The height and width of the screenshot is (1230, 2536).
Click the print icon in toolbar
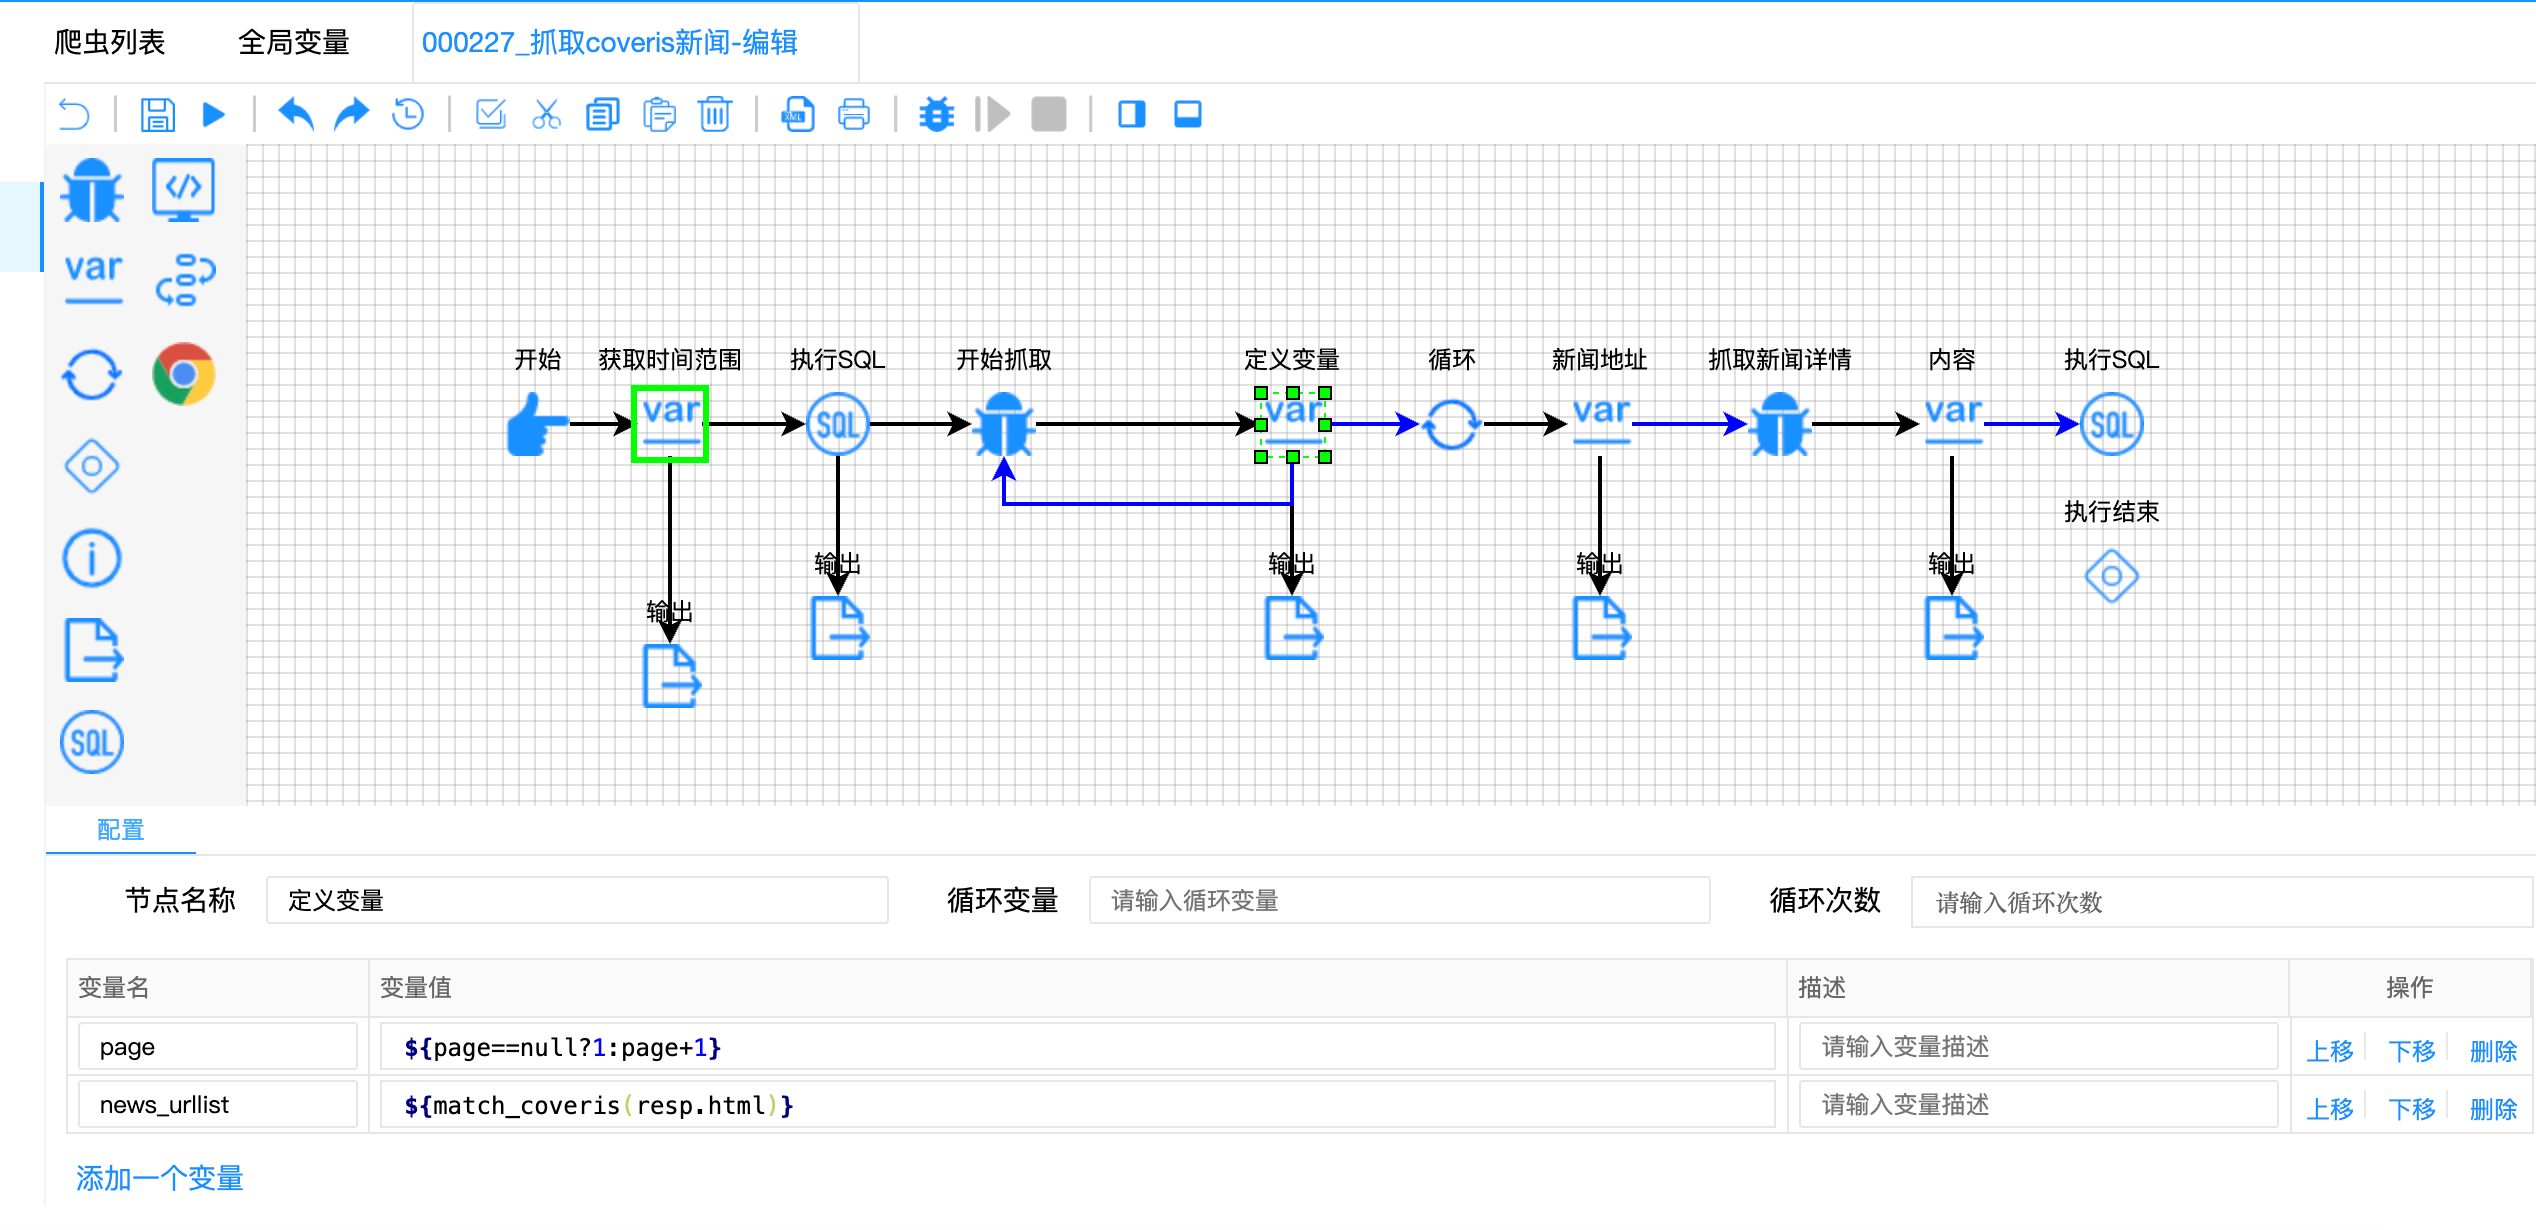[x=853, y=115]
